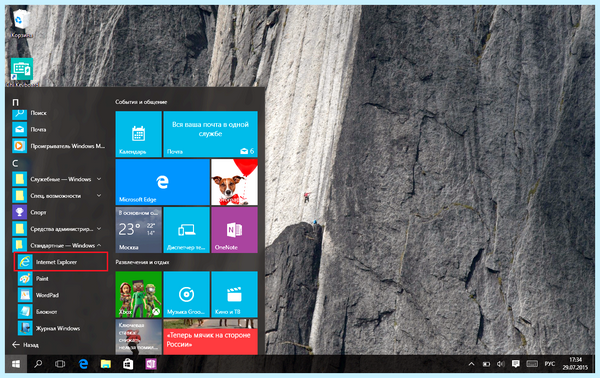Open Поиск app in list

point(59,113)
